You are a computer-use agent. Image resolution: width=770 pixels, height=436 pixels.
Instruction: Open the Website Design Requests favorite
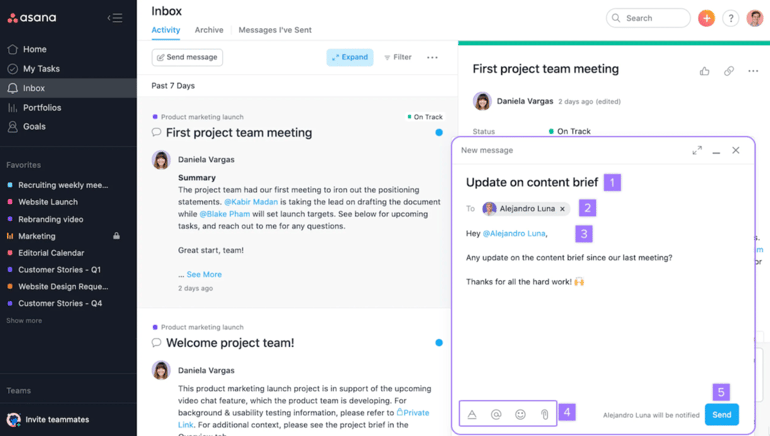(x=63, y=286)
